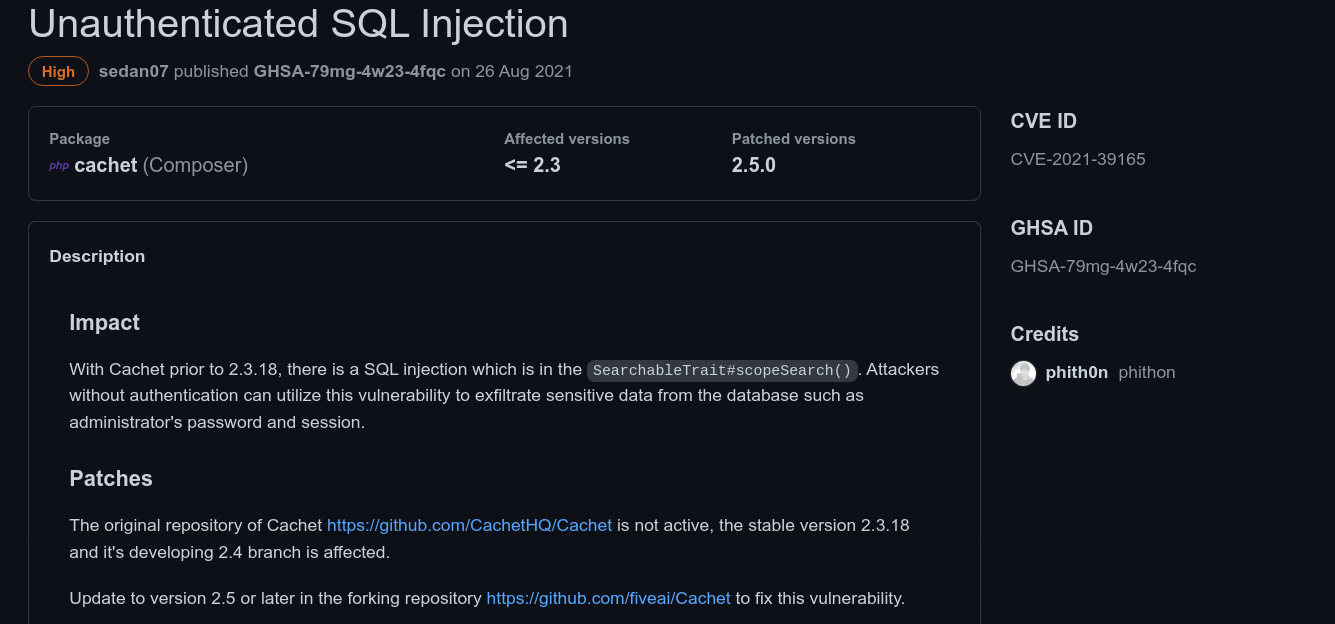
Task: Click the Unauthenticated SQL Injection title
Action: (x=298, y=23)
